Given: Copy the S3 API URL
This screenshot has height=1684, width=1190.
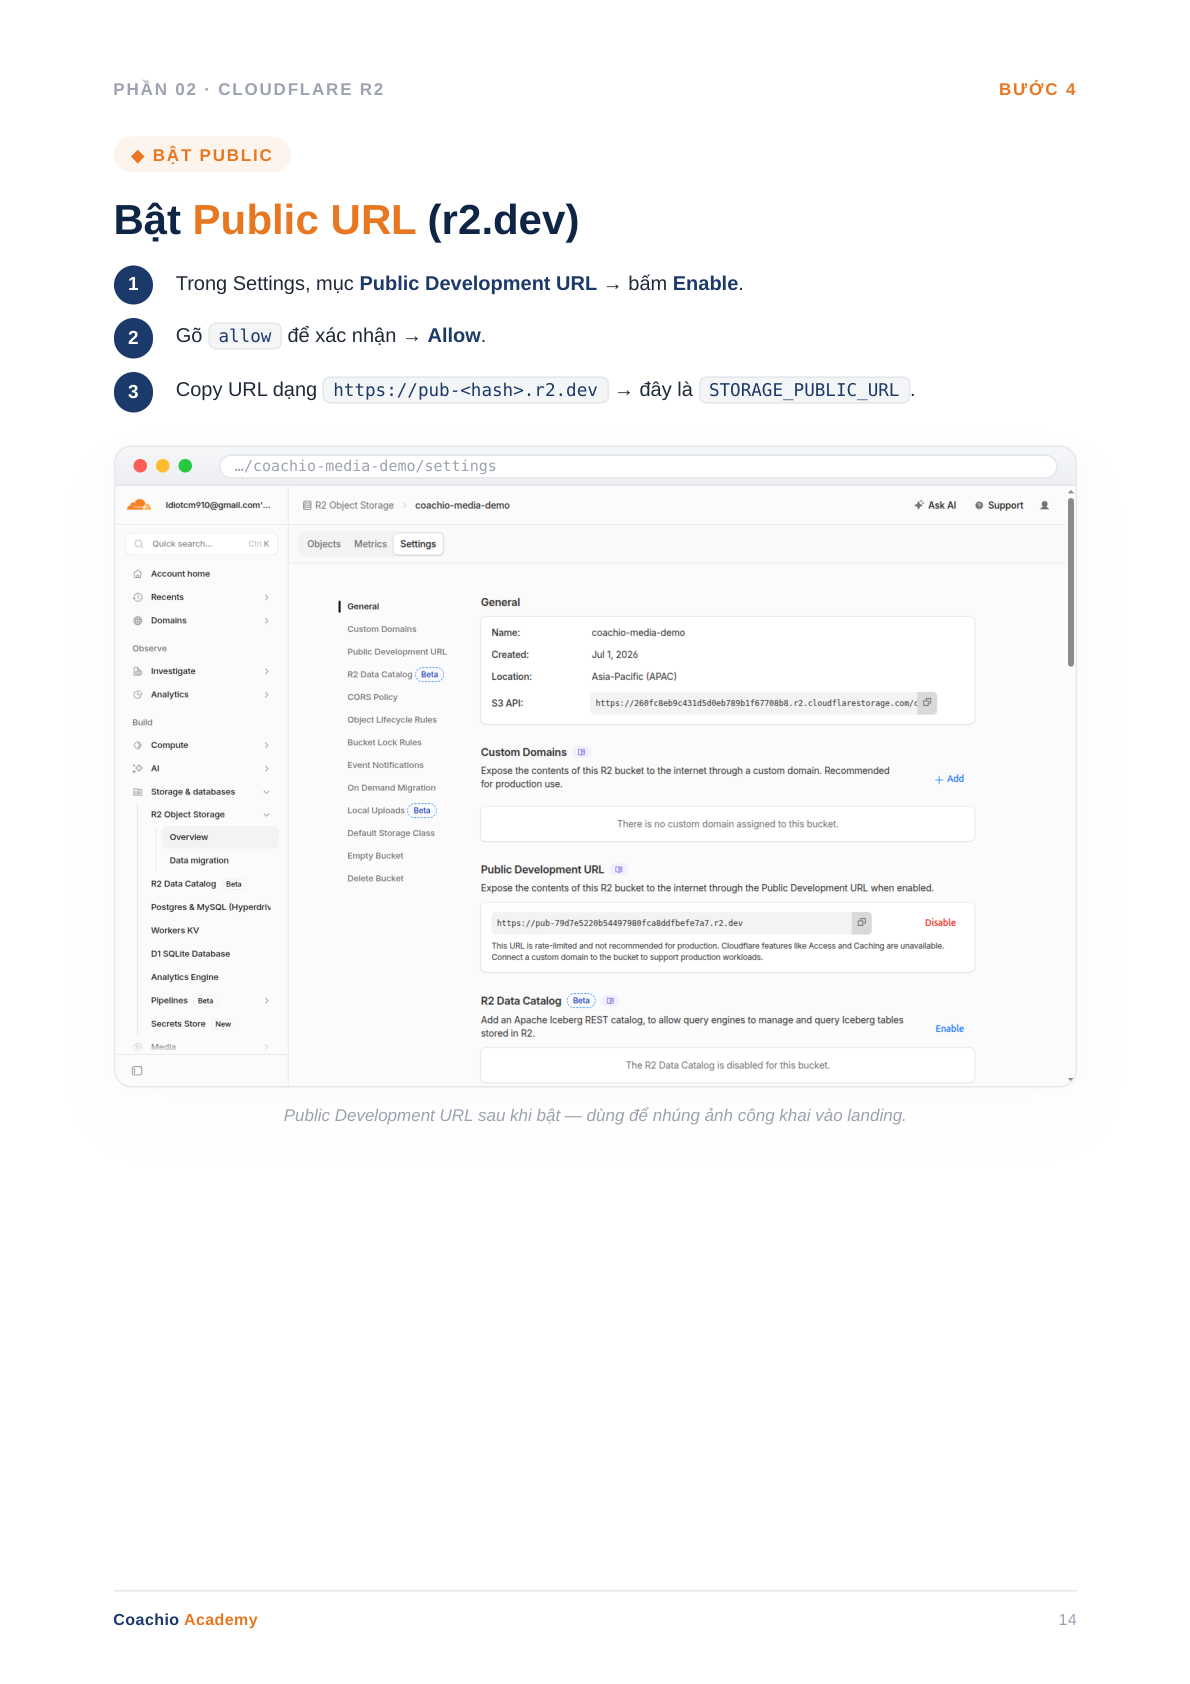Looking at the screenshot, I should 927,703.
